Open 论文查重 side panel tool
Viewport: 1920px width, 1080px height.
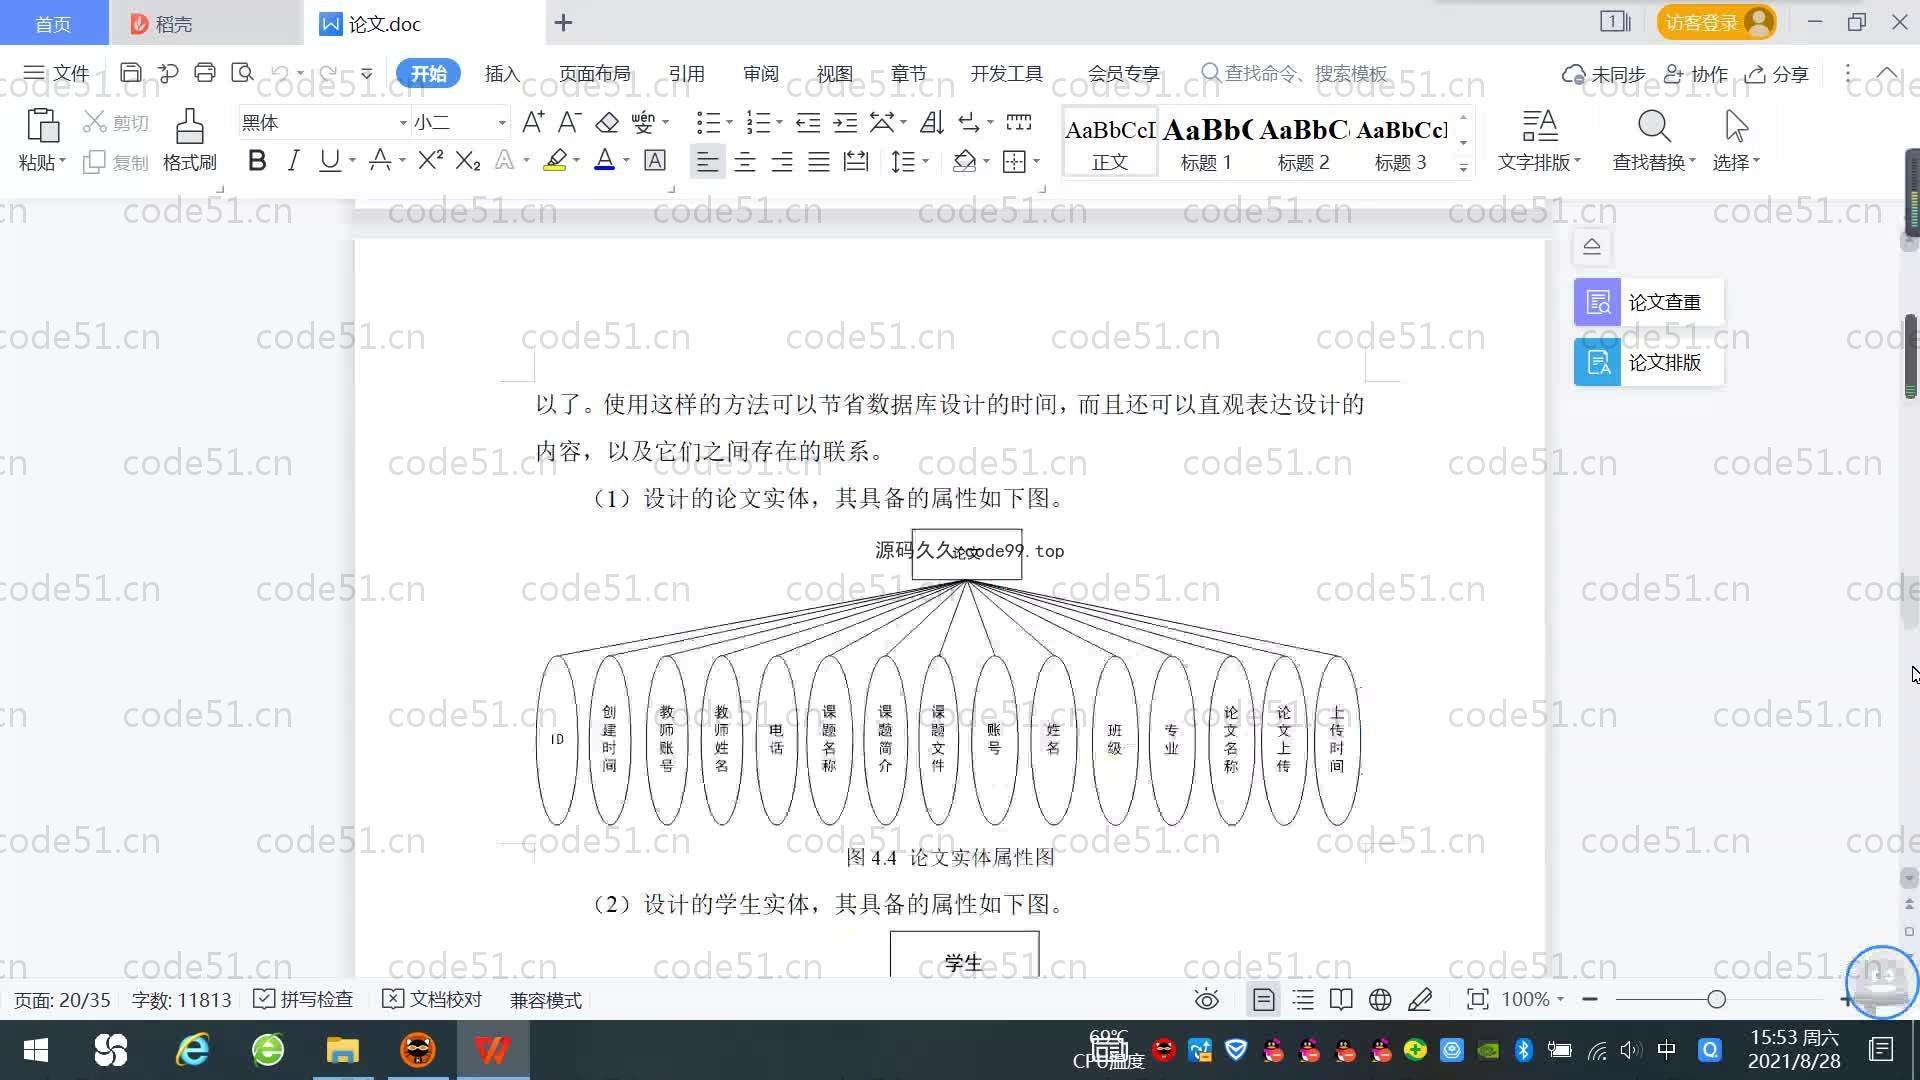[1649, 302]
